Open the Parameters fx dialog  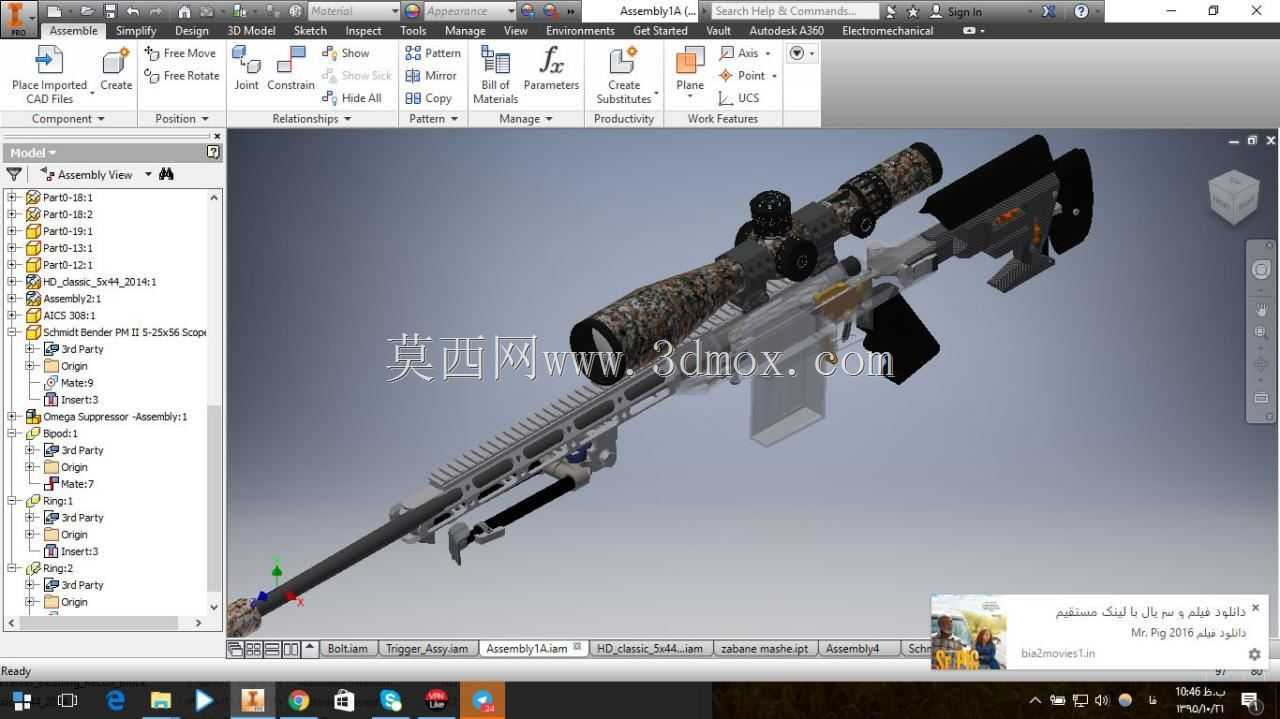[551, 68]
